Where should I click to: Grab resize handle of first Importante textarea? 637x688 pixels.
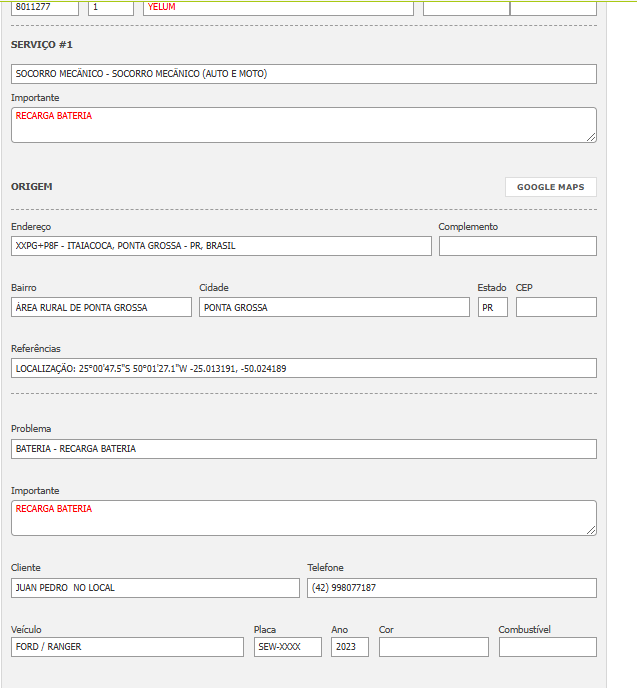[x=591, y=137]
